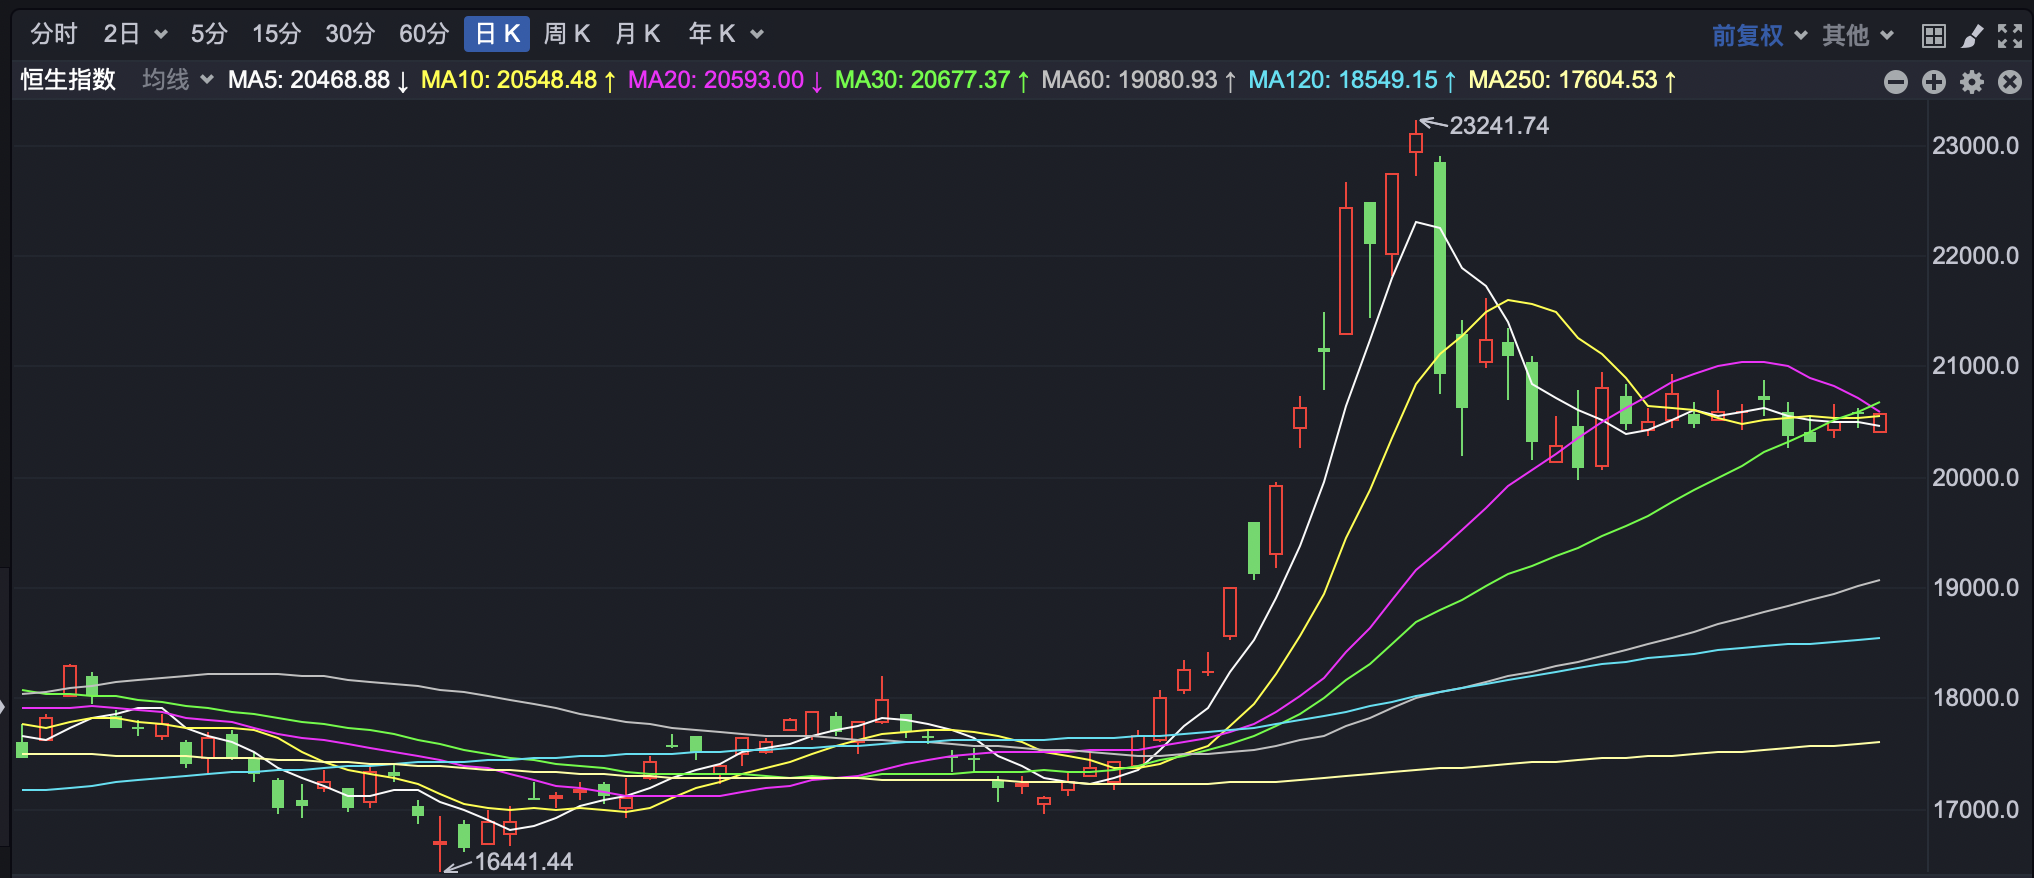Image resolution: width=2034 pixels, height=878 pixels.
Task: Click the 18000.0 price axis label
Action: pyautogui.click(x=1975, y=698)
